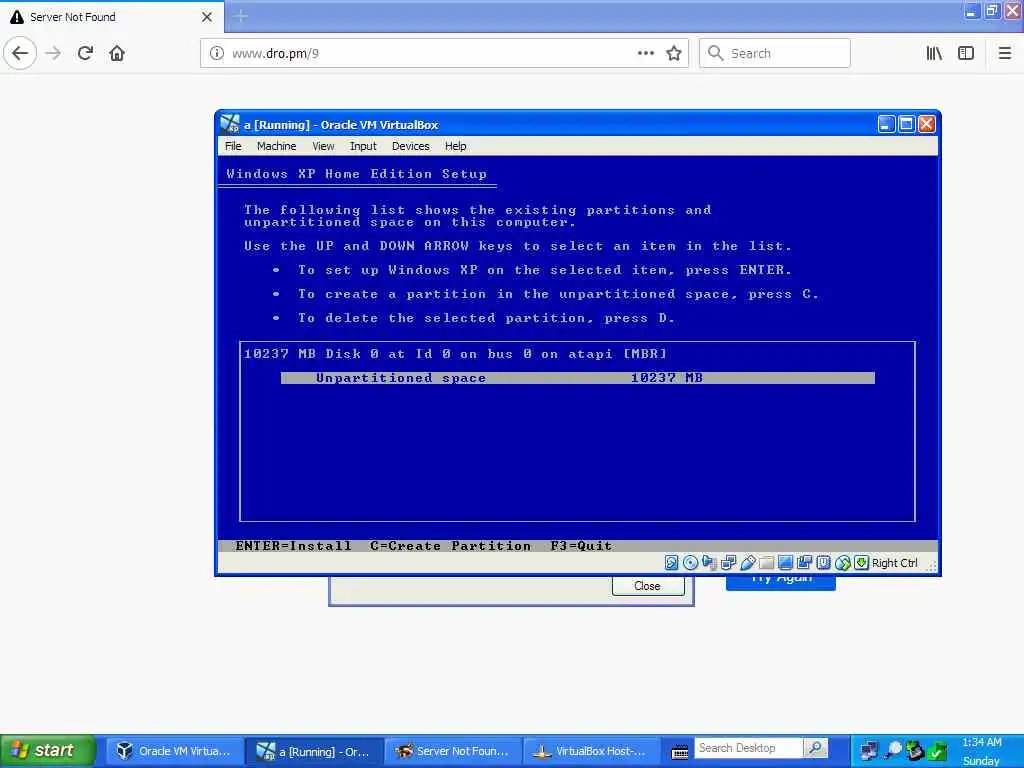Viewport: 1024px width, 768px height.
Task: Click the Close button behind the VM window
Action: tap(648, 586)
